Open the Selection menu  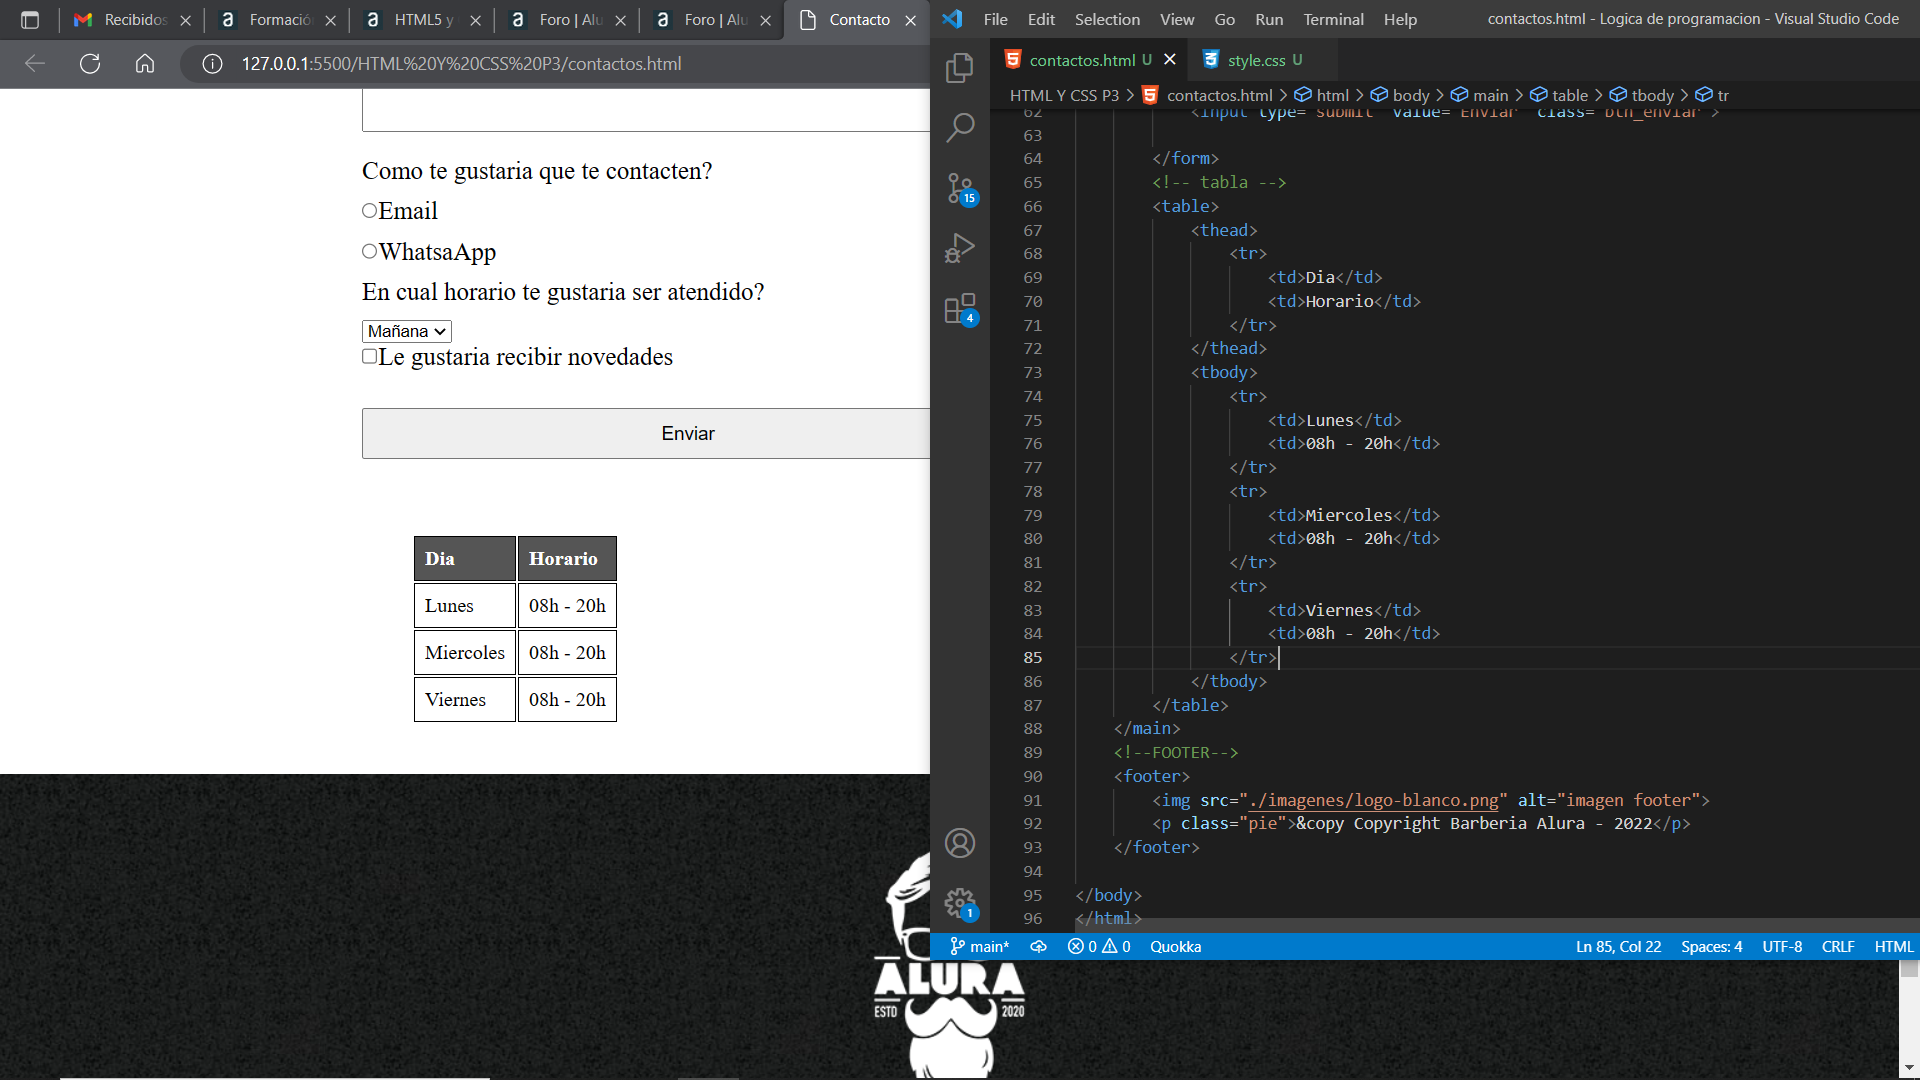[1107, 19]
